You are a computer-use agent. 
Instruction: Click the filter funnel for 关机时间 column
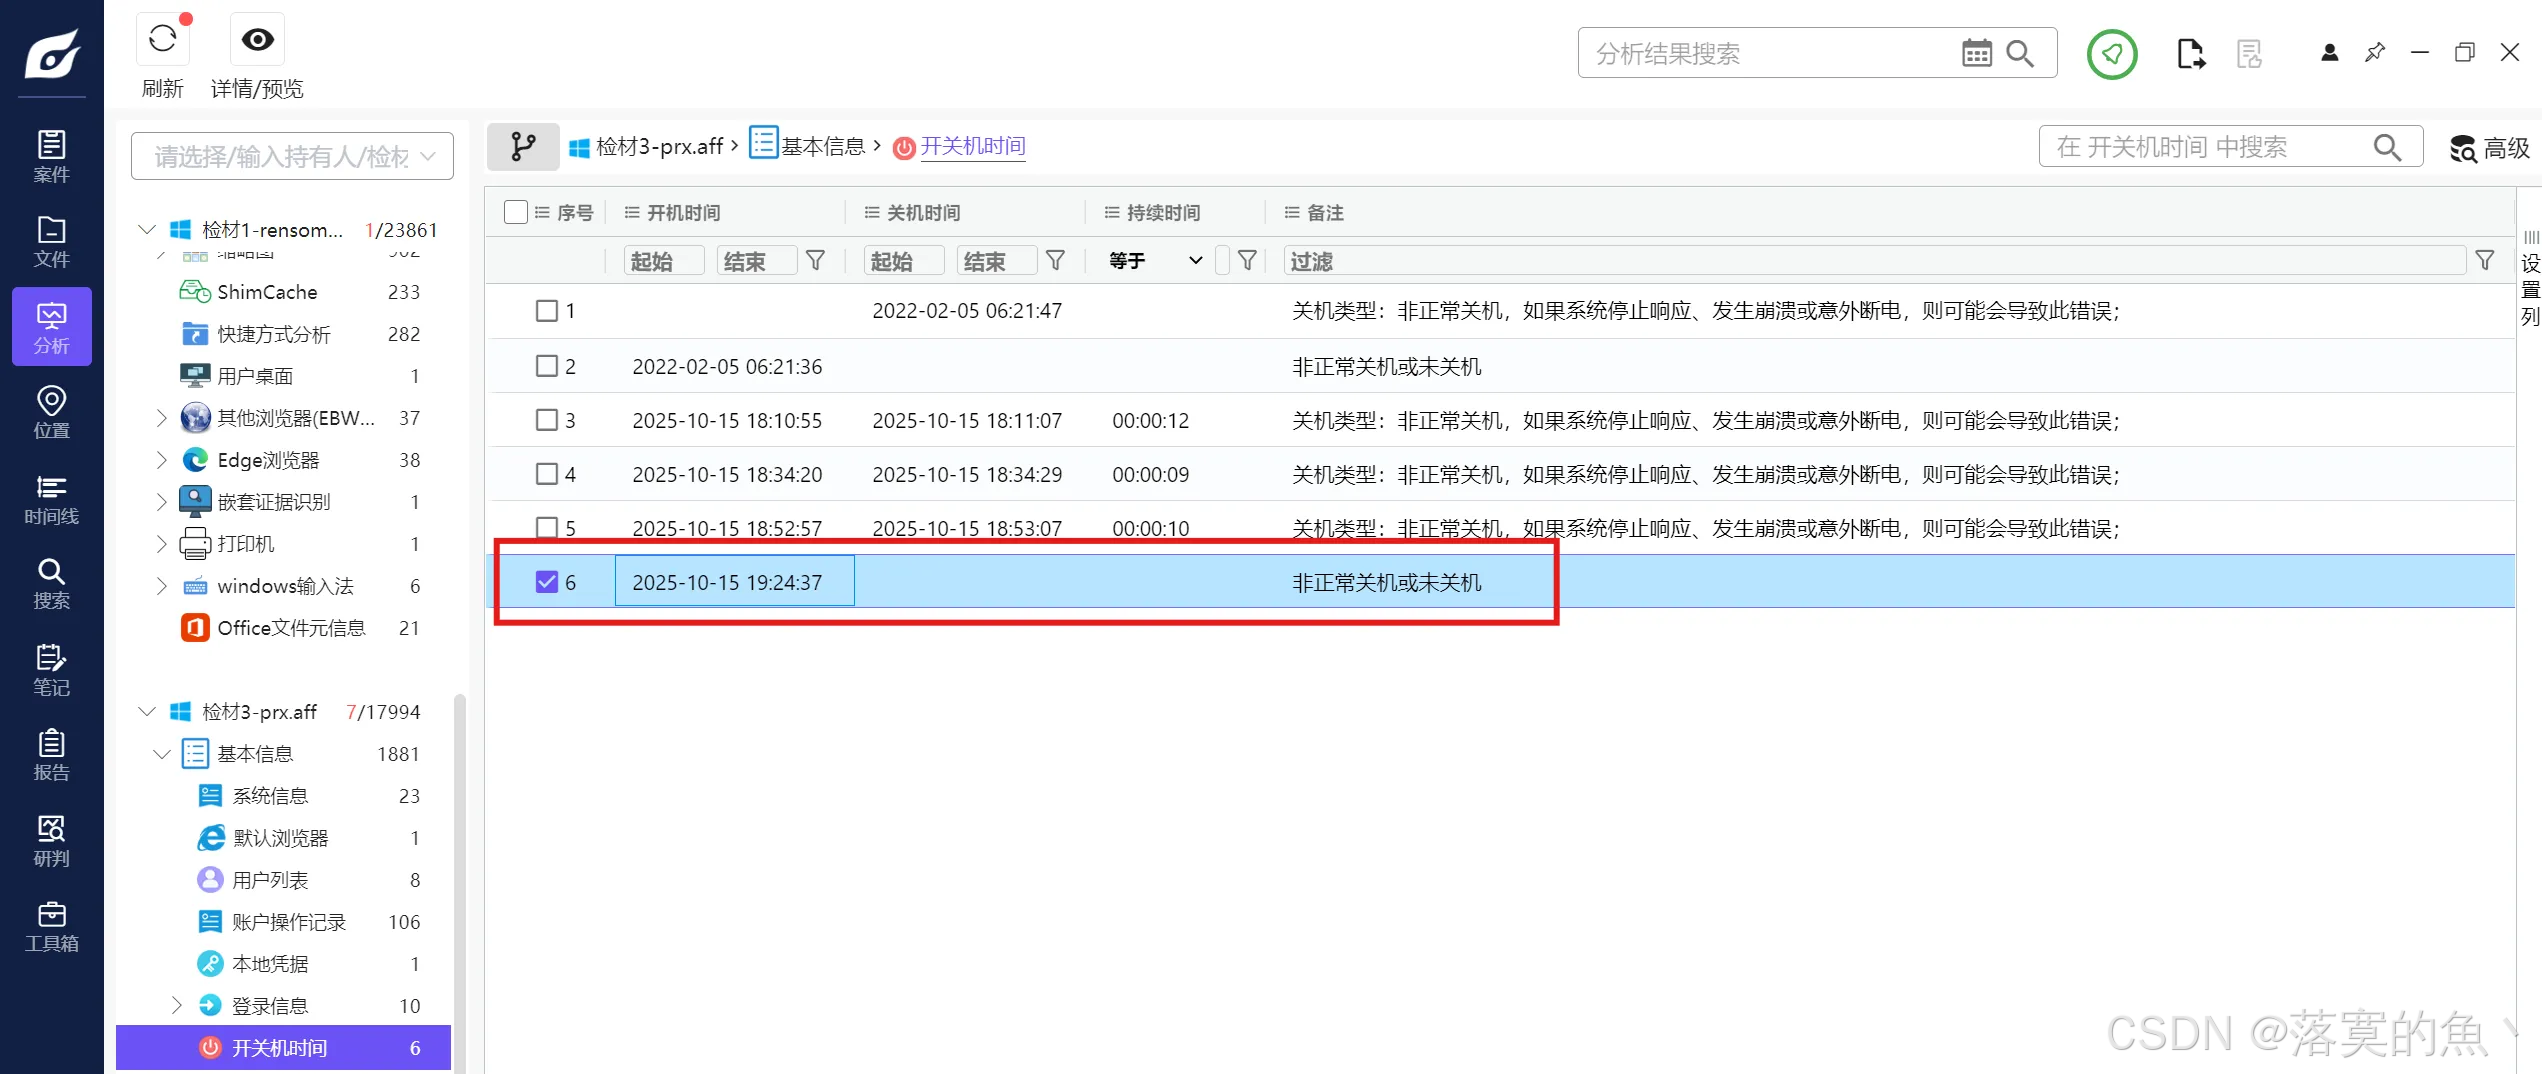(1056, 261)
